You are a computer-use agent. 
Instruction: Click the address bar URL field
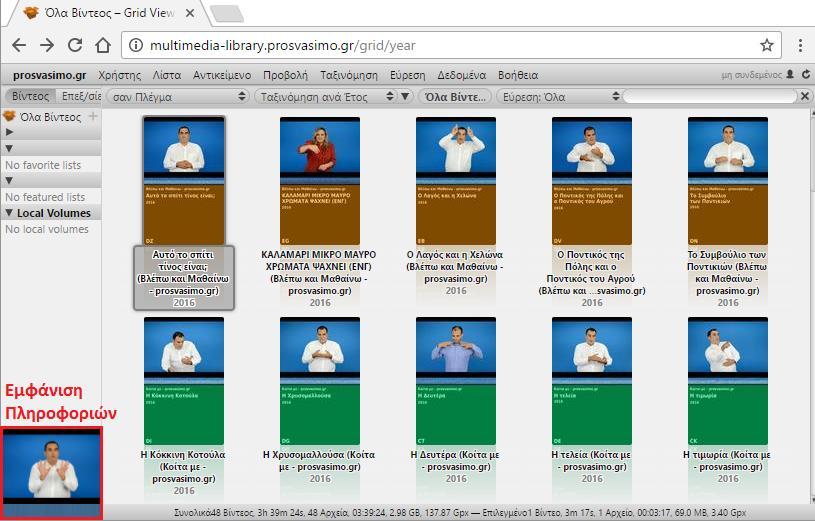pos(451,46)
